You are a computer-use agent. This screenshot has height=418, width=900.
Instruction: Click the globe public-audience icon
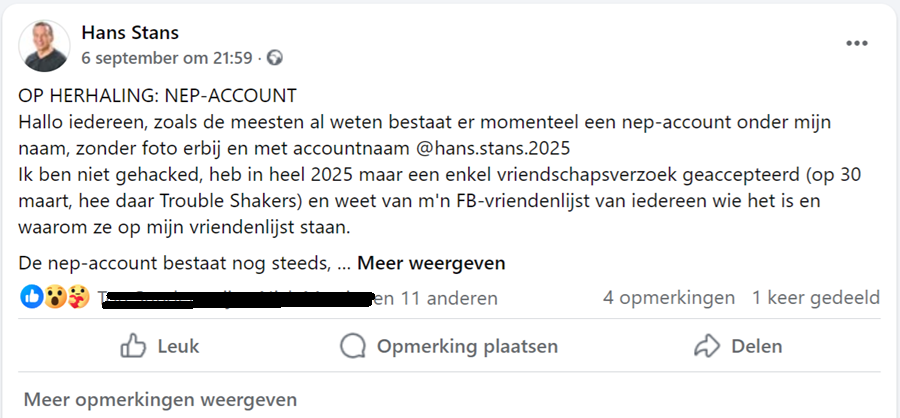[275, 58]
